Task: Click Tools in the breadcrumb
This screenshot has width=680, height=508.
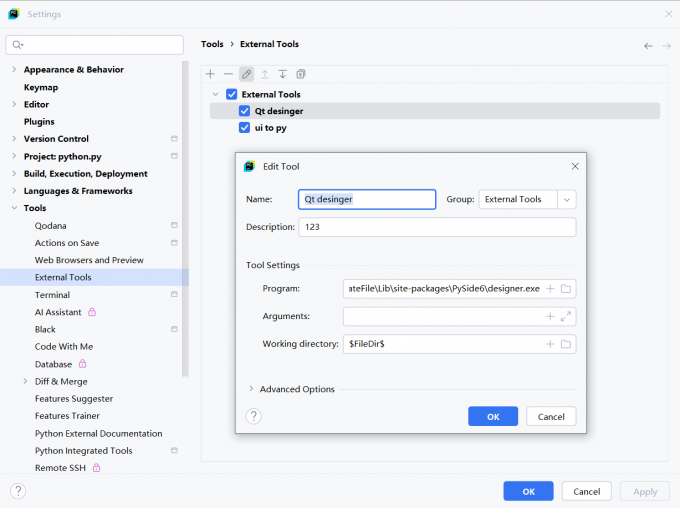Action: click(212, 44)
